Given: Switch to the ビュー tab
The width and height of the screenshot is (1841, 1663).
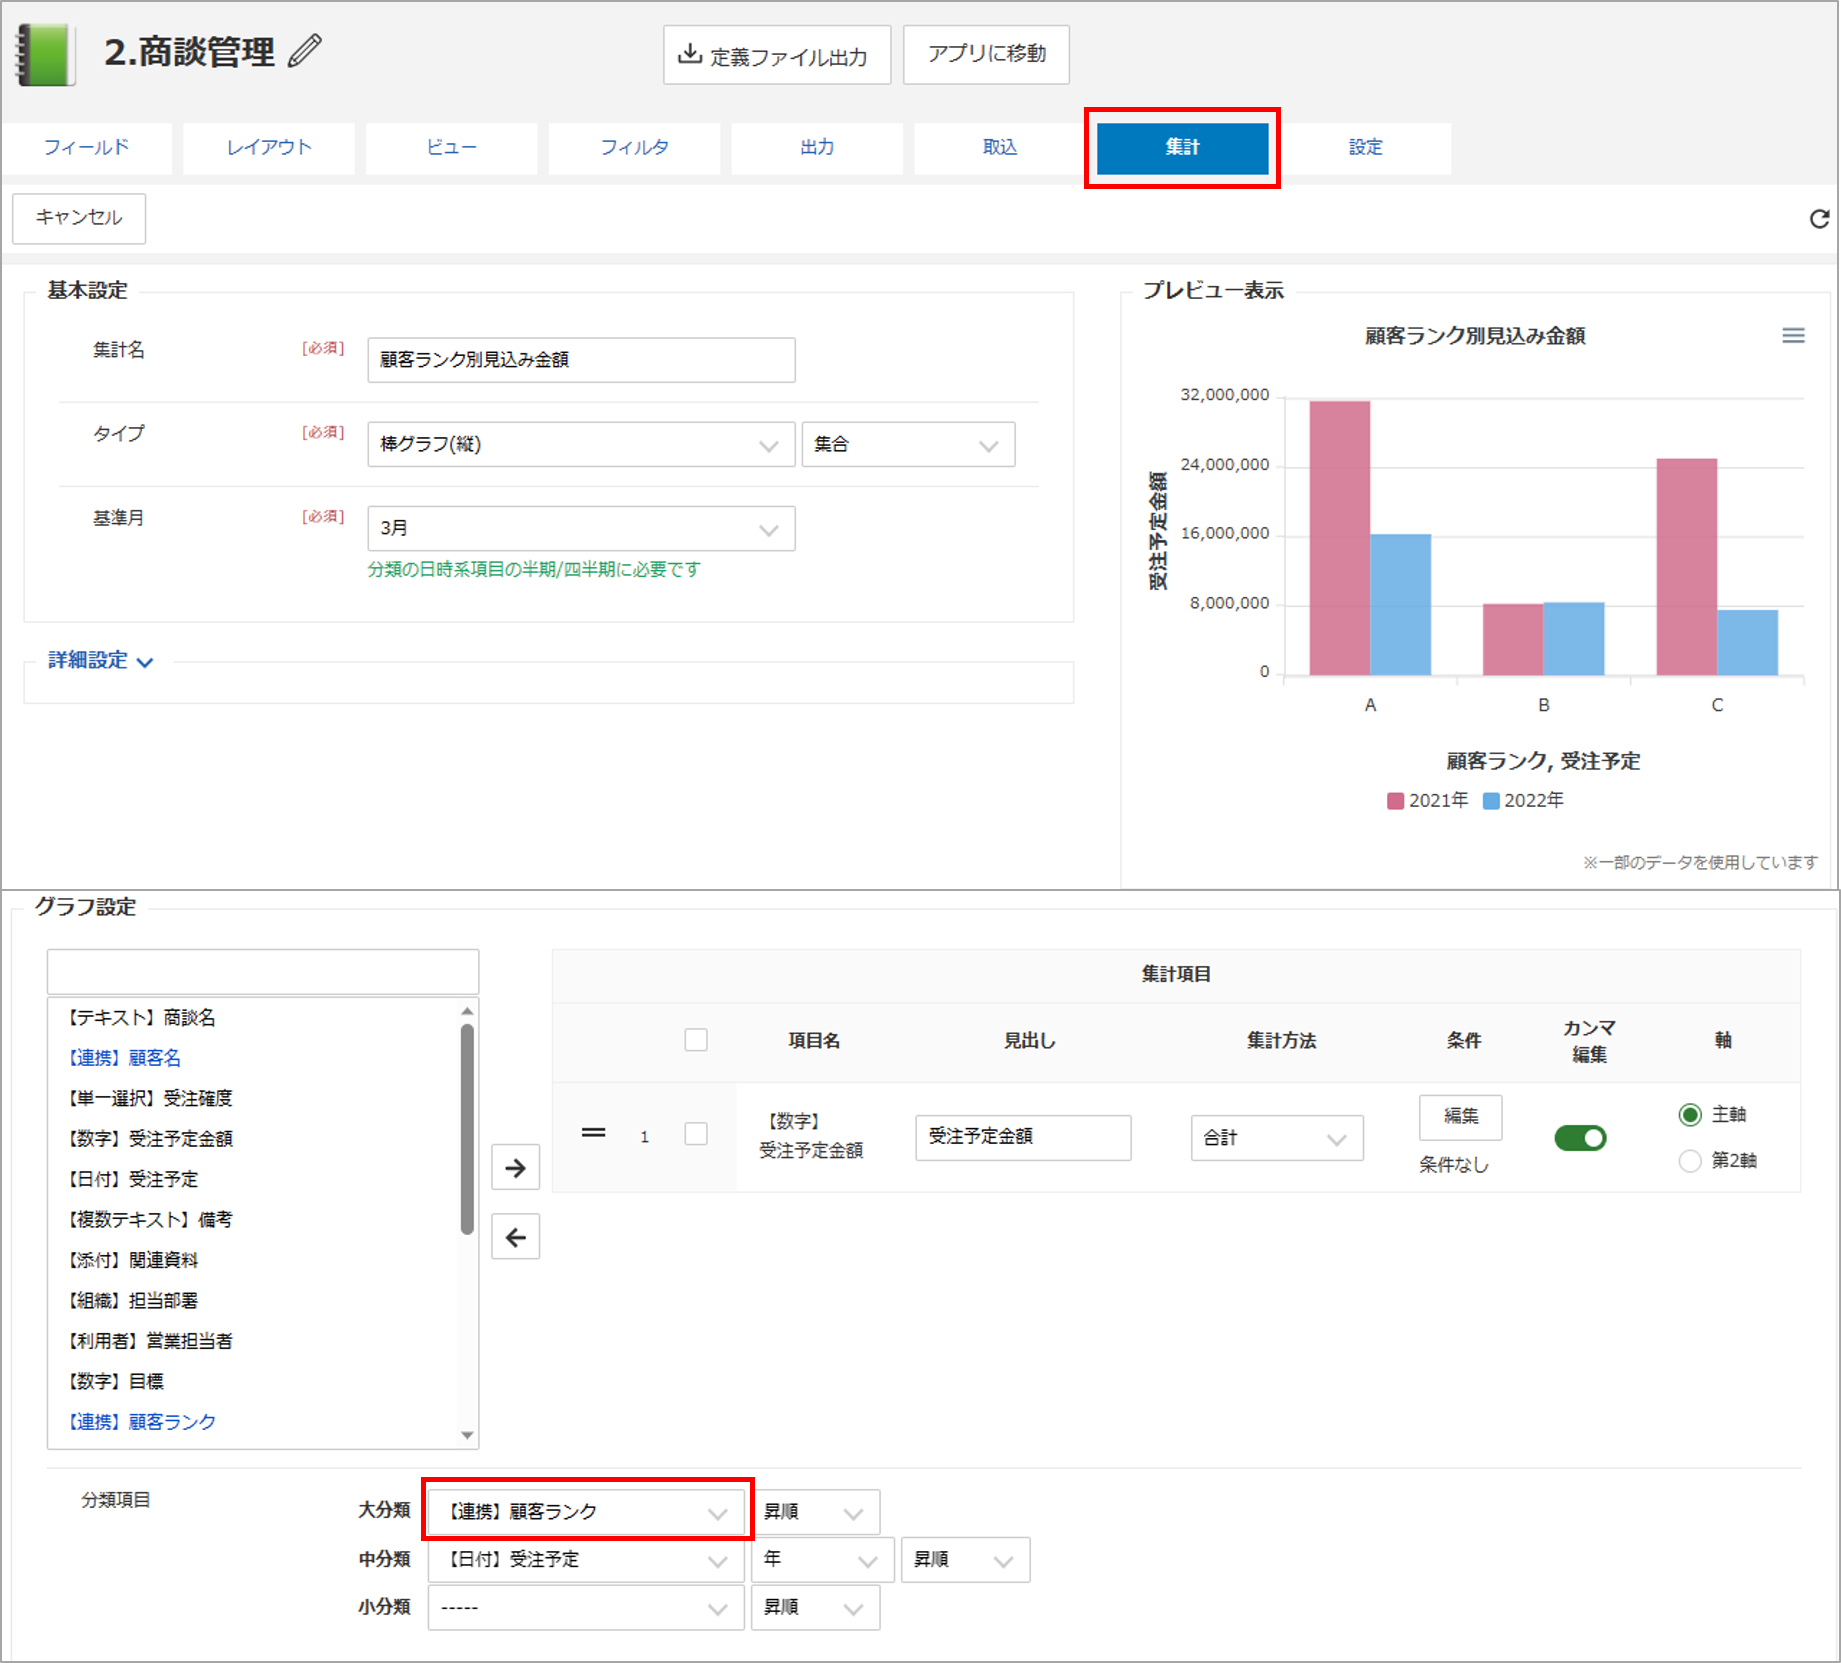Looking at the screenshot, I should 451,148.
